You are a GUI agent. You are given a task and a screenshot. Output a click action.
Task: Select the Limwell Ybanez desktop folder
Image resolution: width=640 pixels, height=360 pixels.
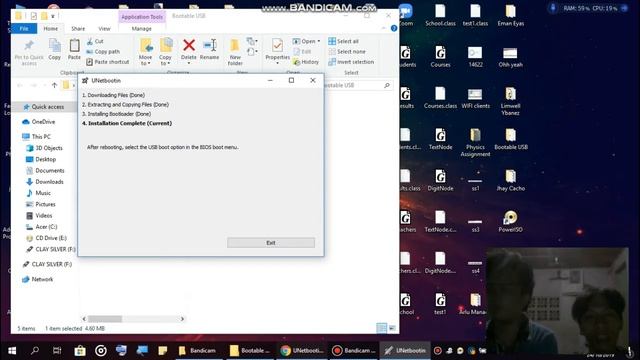pos(511,102)
